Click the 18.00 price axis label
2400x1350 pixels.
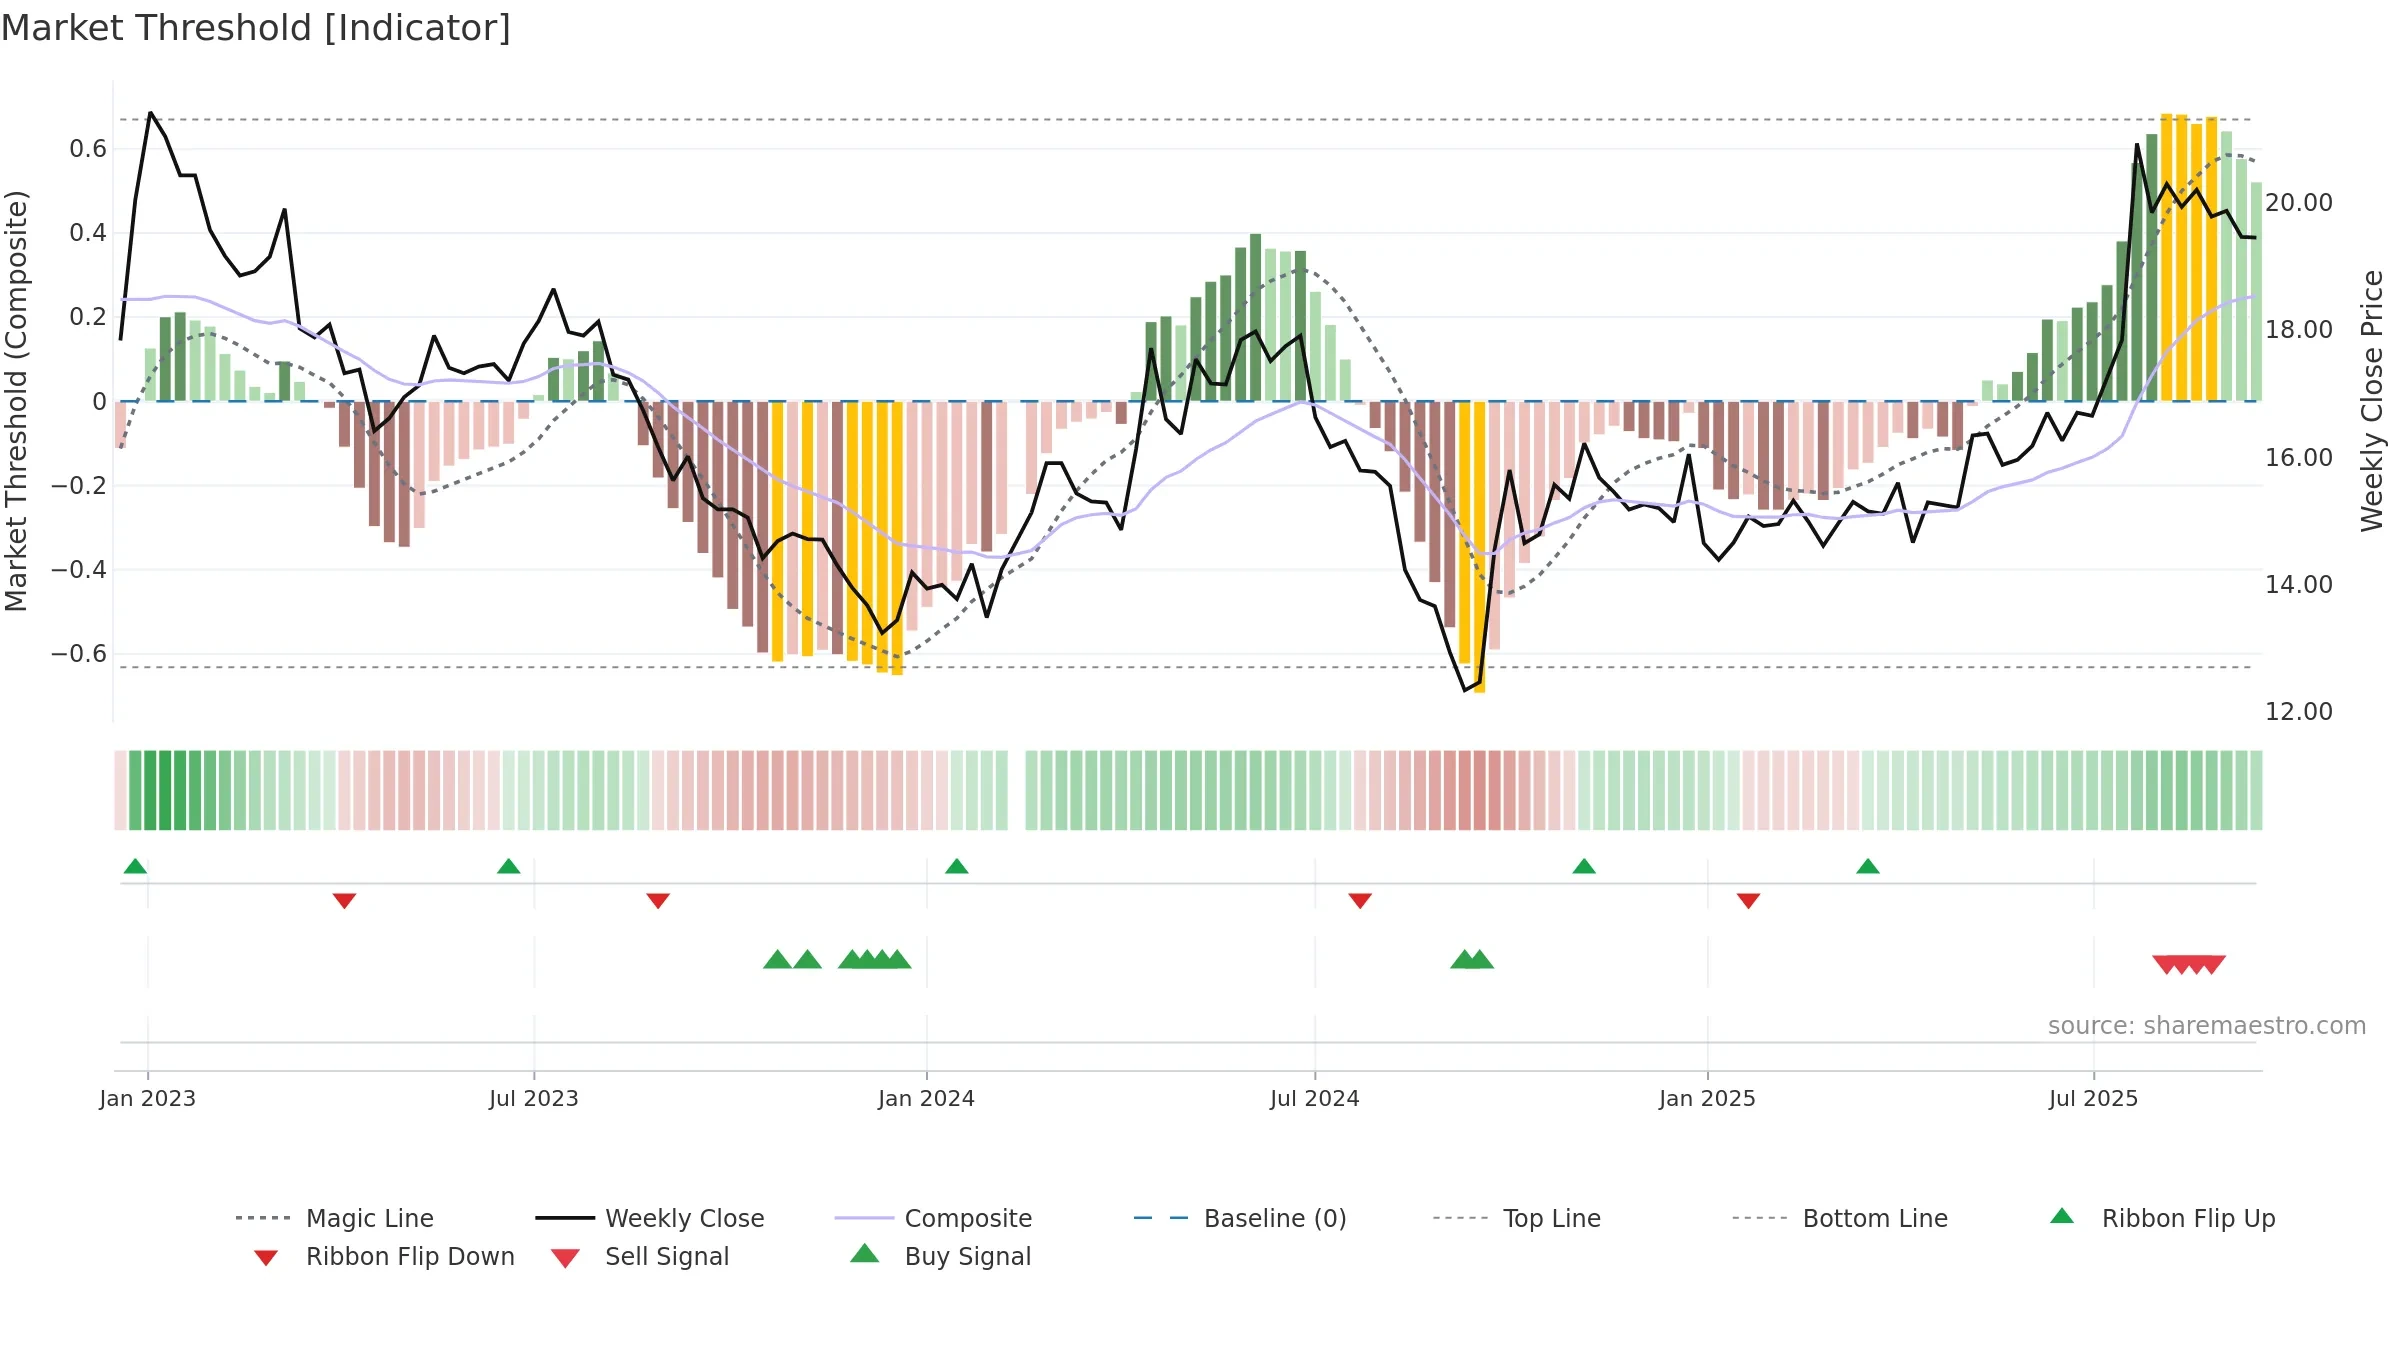click(2299, 330)
